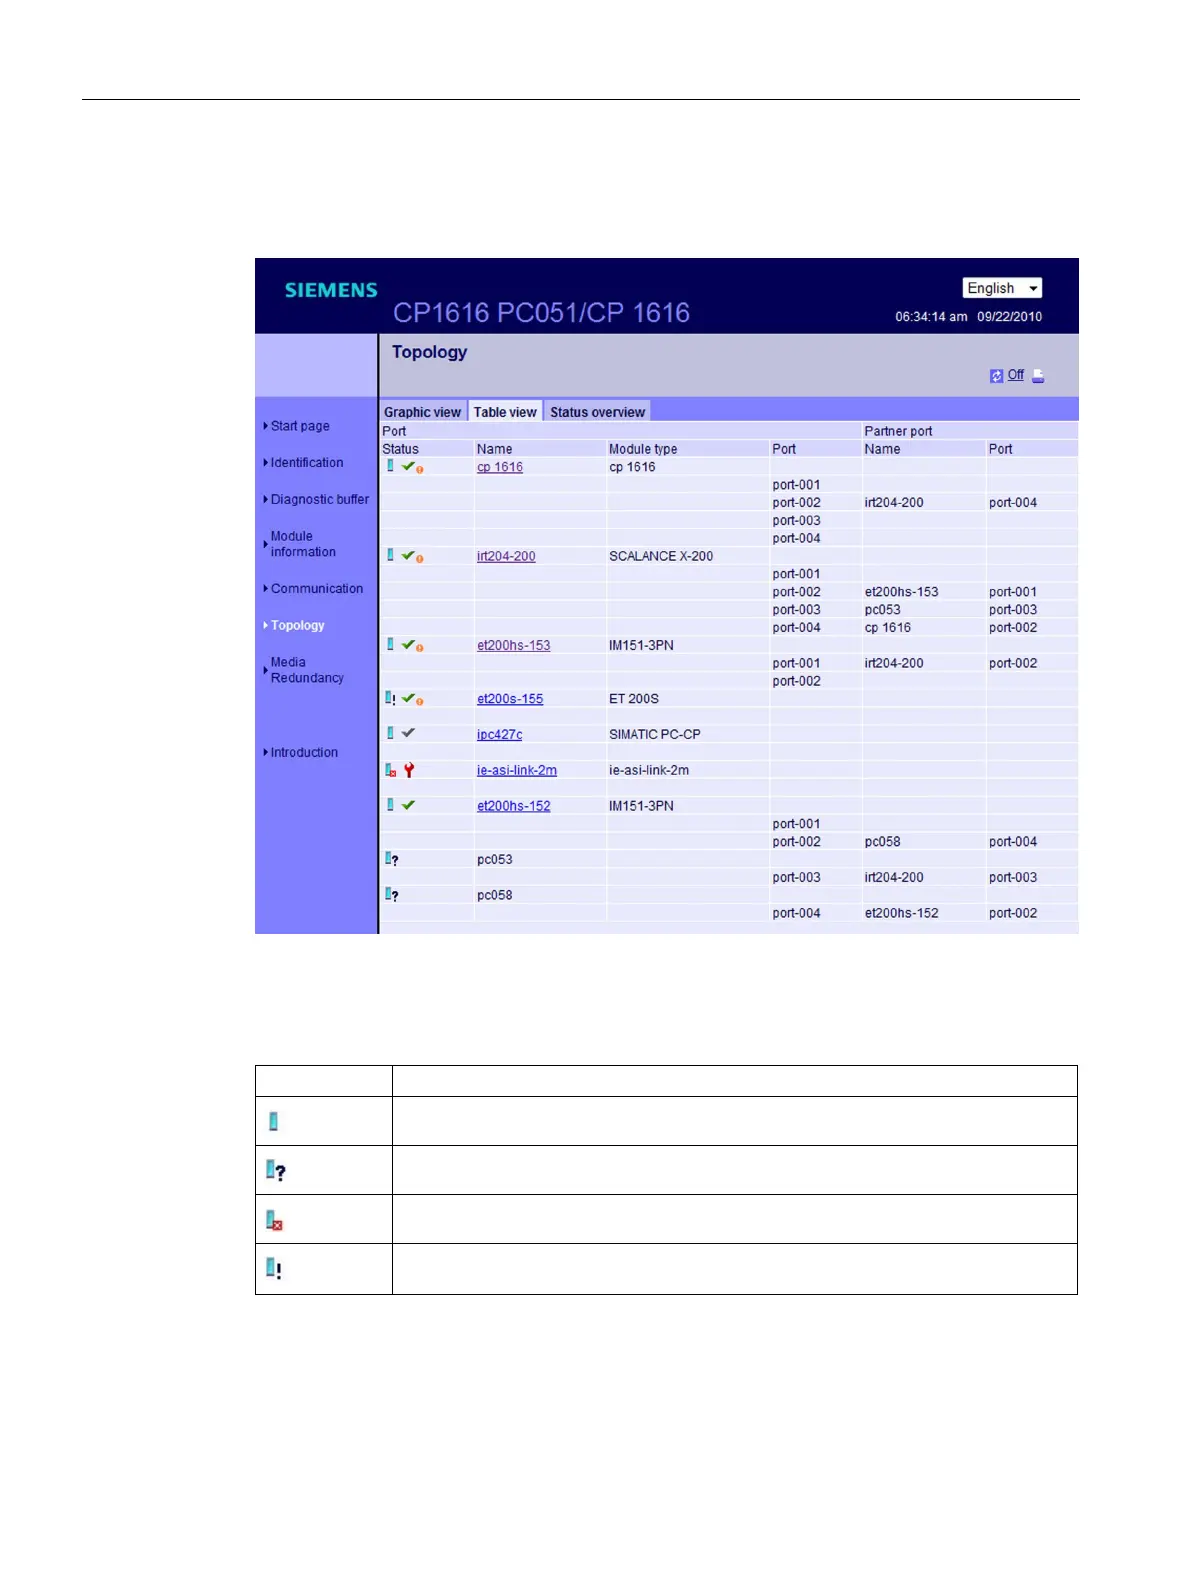Click the Partner port header
This screenshot has height=1587, width=1191.
(898, 431)
